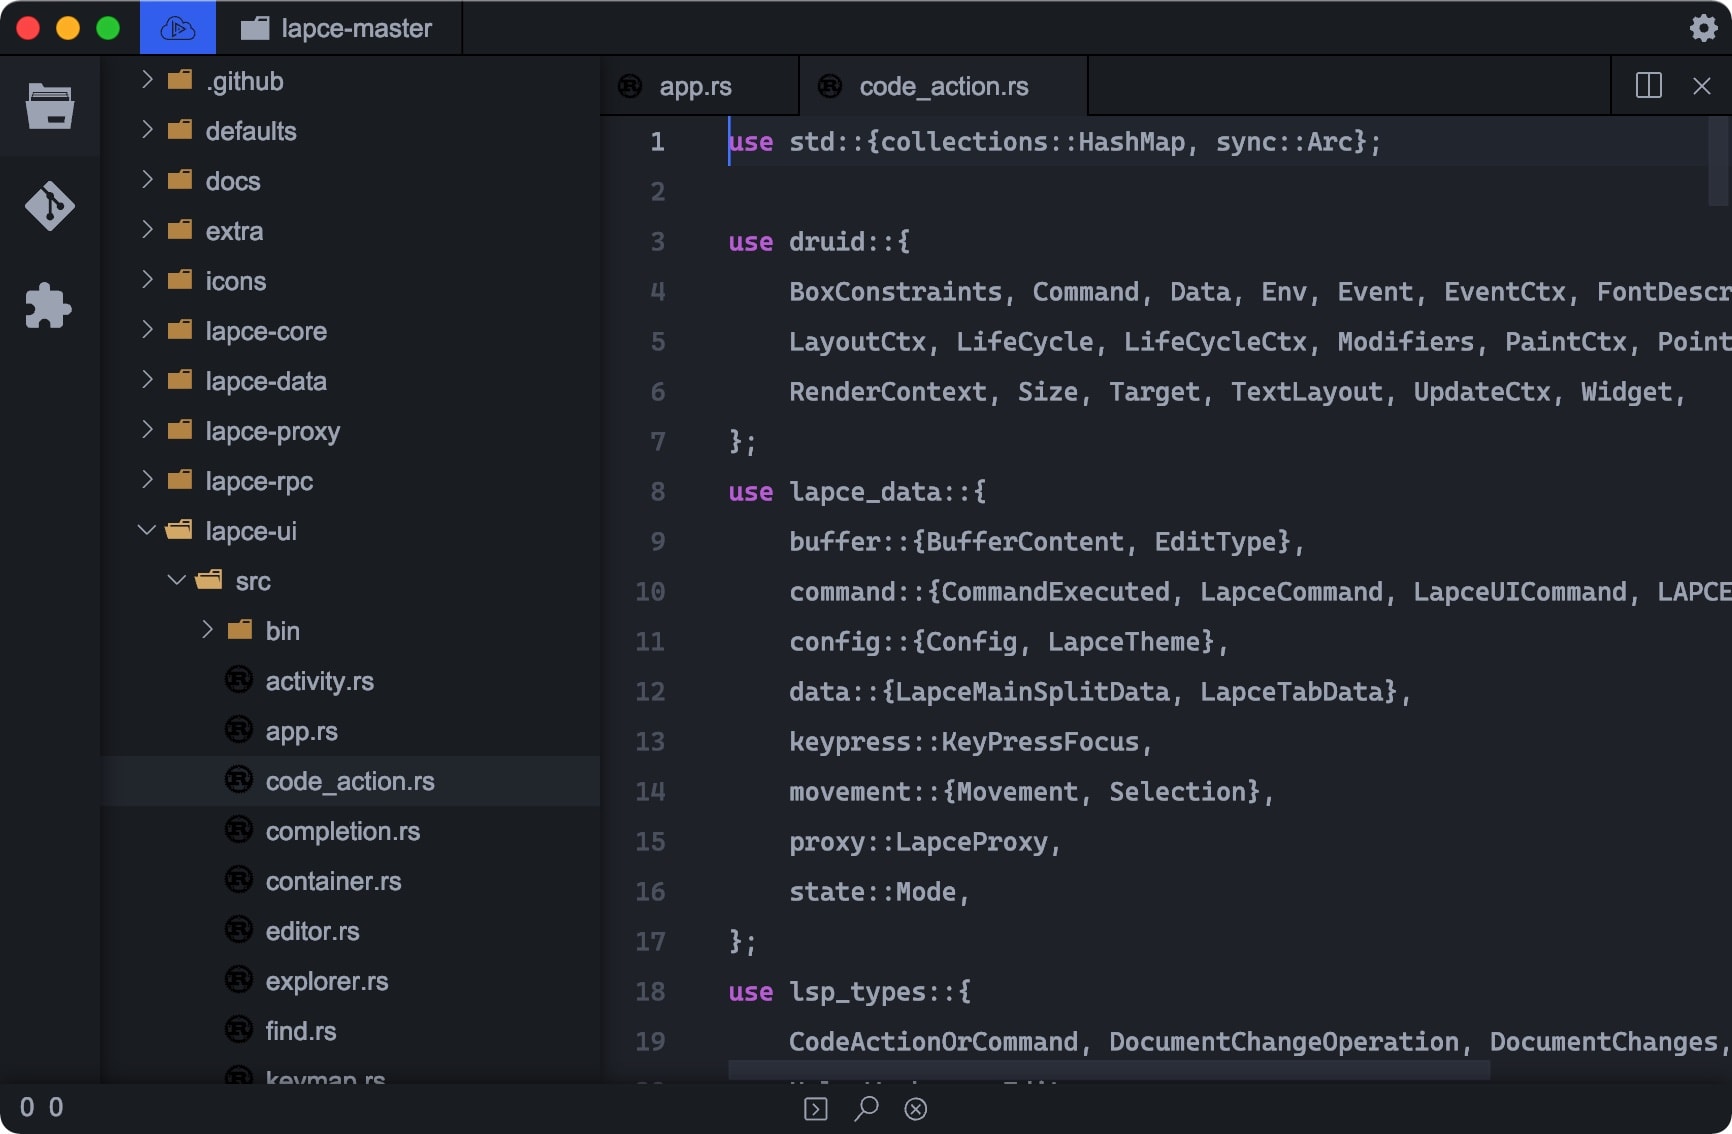Viewport: 1732px width, 1134px height.
Task: Open the Source Control panel icon
Action: 49,206
